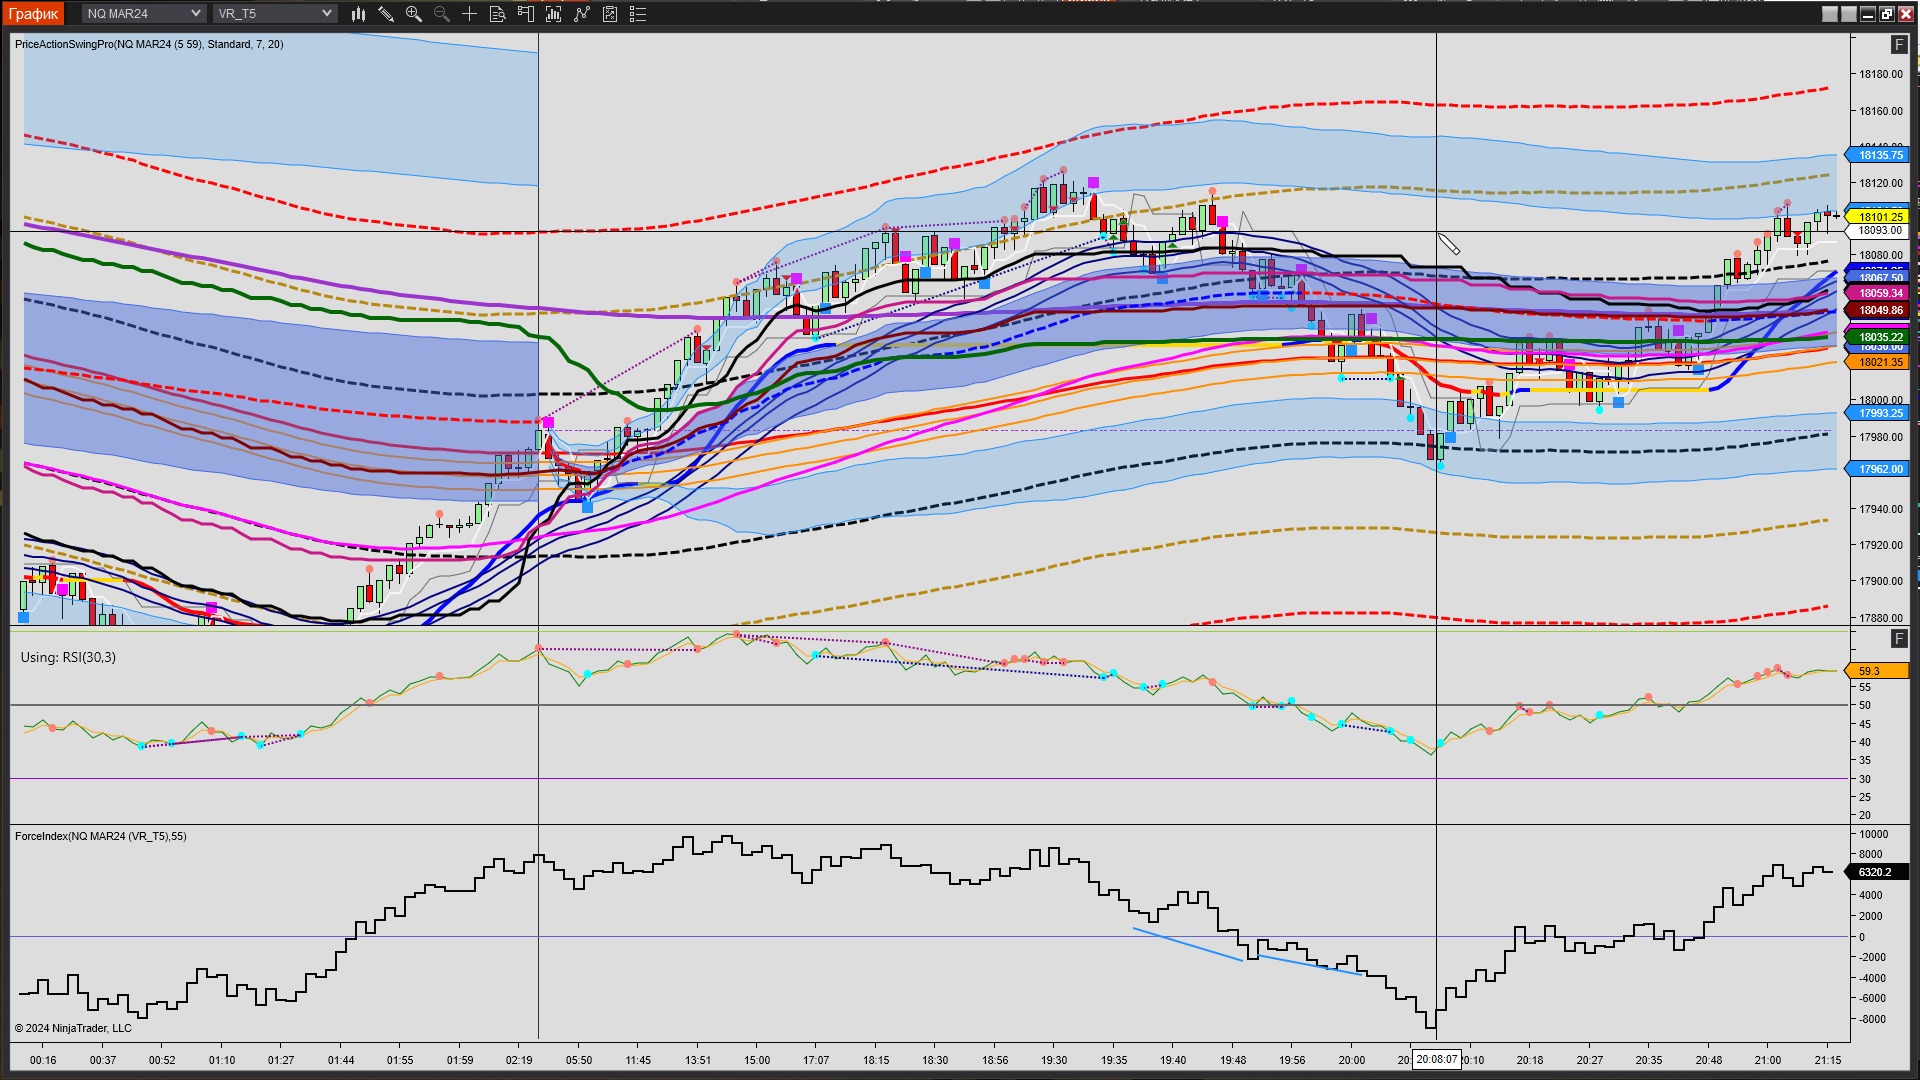Viewport: 1920px width, 1080px height.
Task: Click the 17880.00 price axis label
Action: [x=1881, y=618]
